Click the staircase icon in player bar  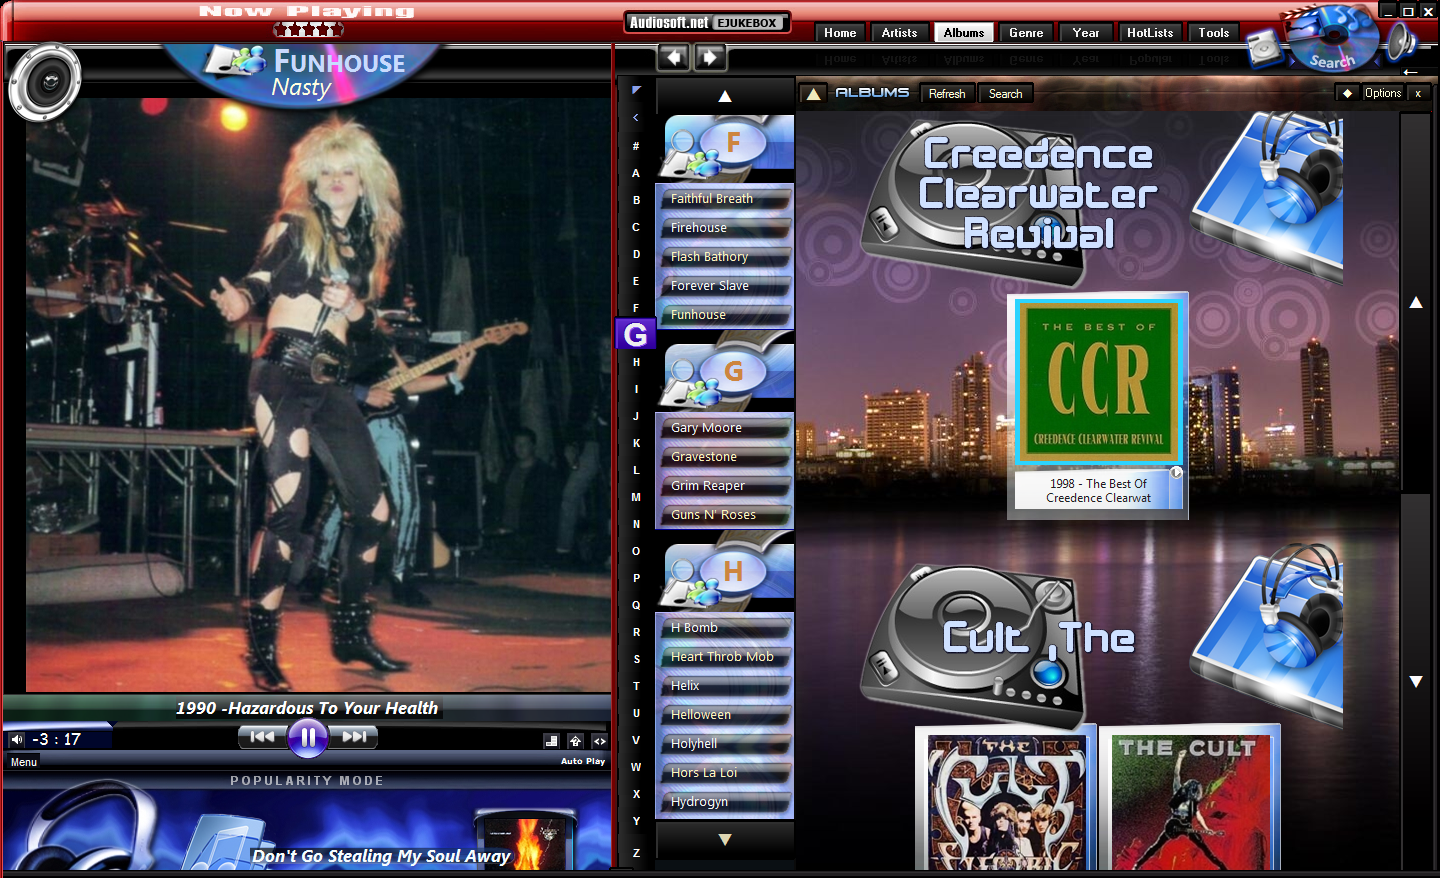tap(551, 741)
